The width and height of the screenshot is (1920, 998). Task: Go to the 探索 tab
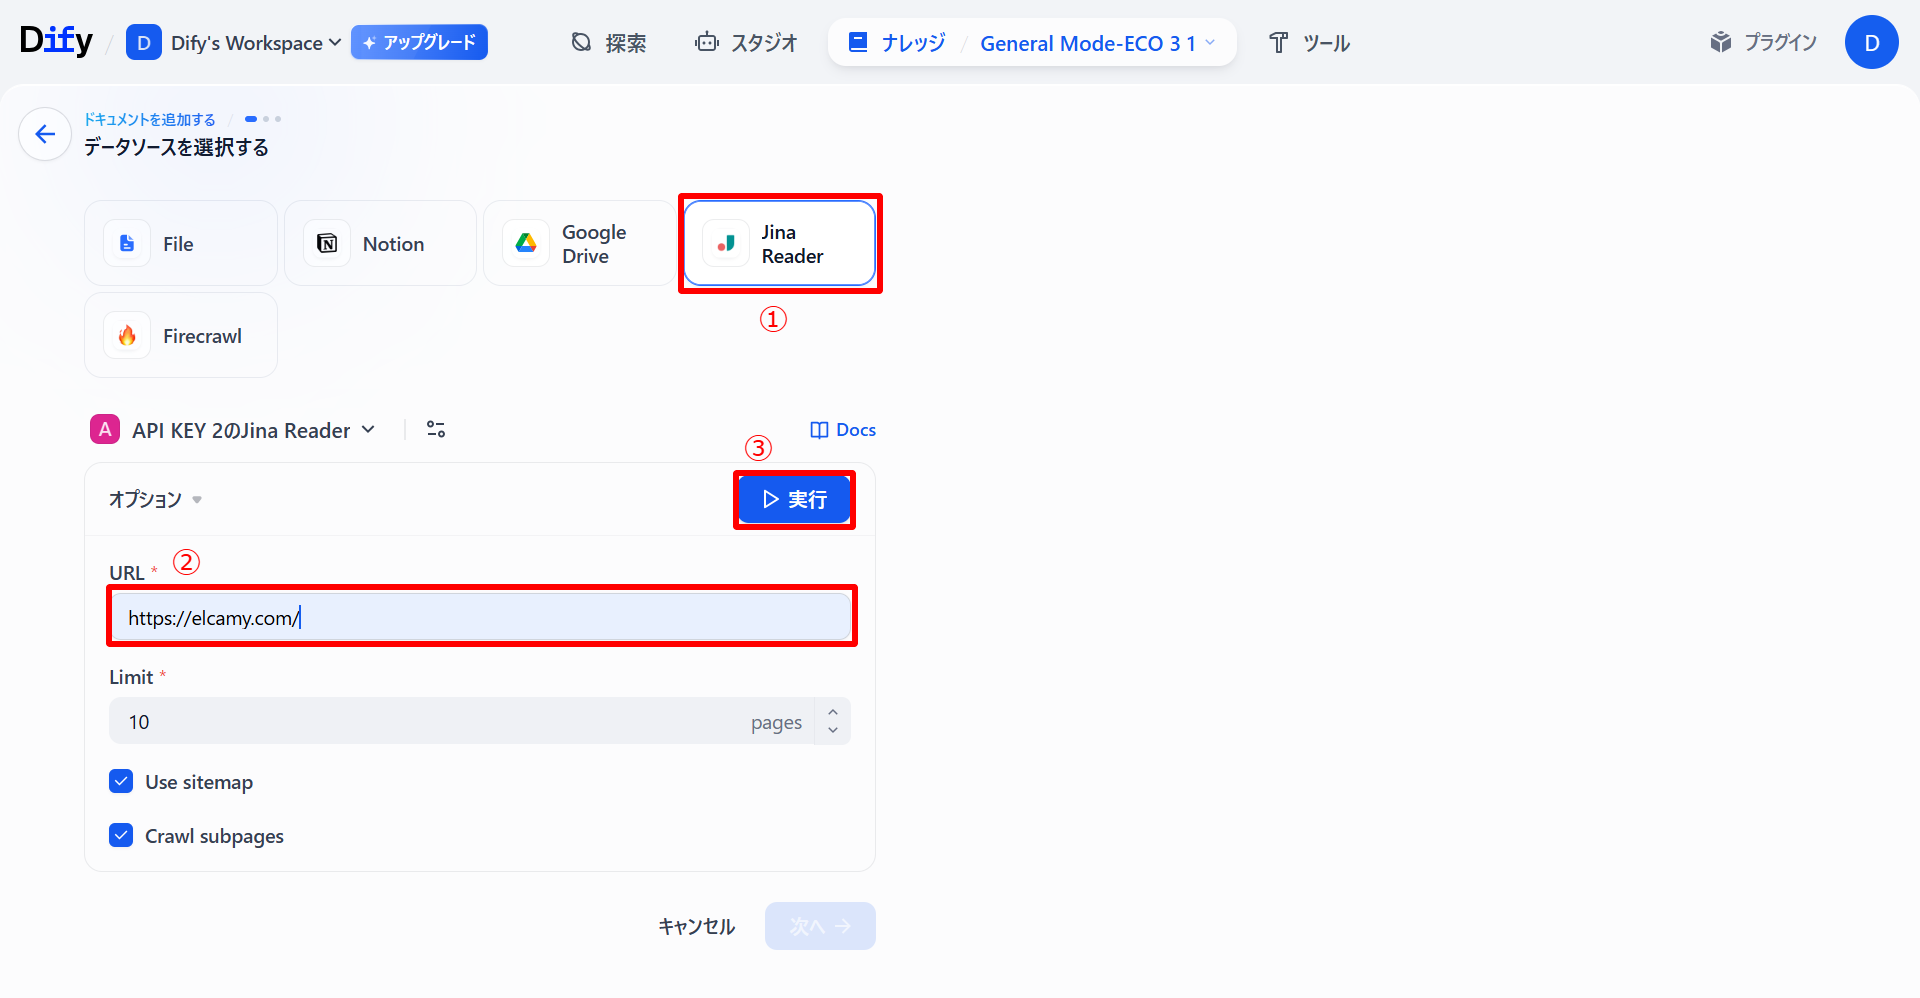tap(609, 43)
